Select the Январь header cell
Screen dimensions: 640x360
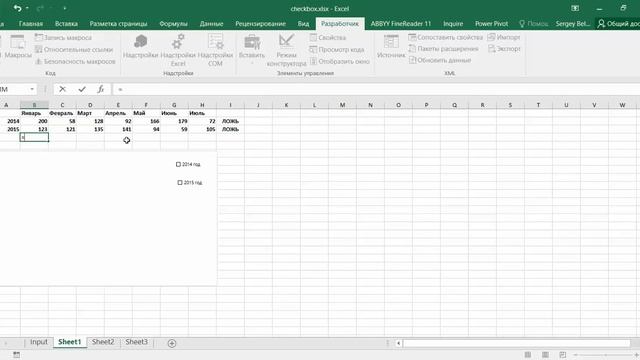point(34,113)
